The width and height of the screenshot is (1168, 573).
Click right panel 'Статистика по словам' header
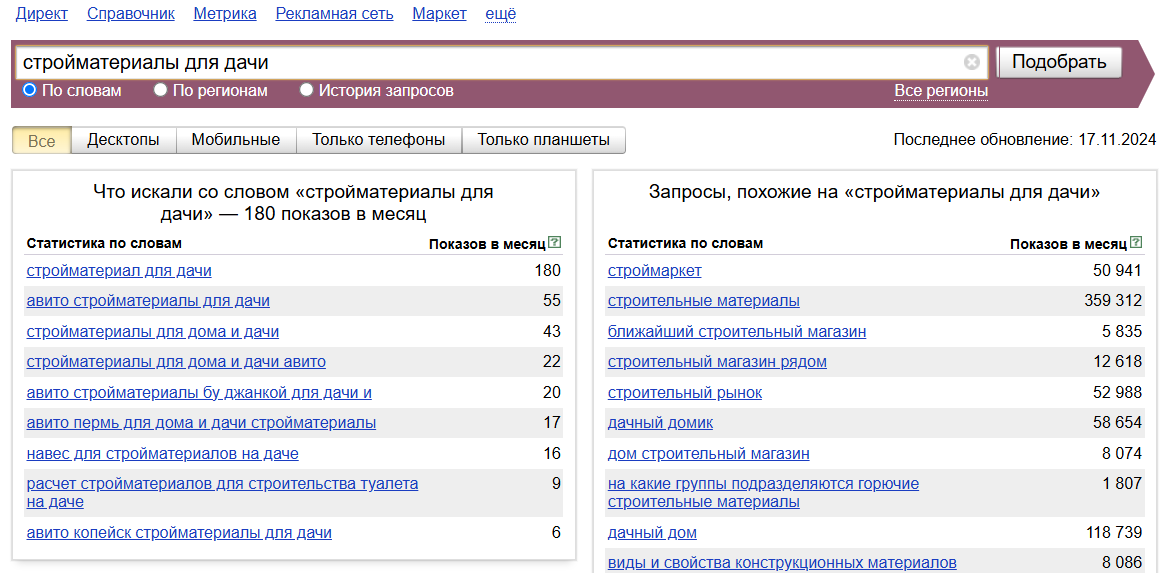pyautogui.click(x=685, y=243)
